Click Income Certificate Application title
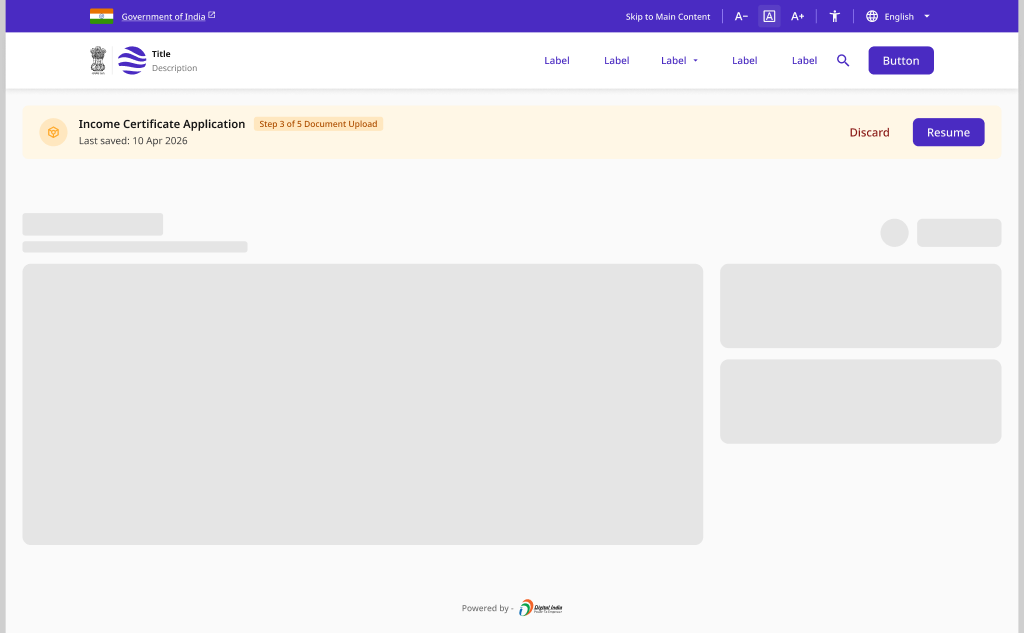Viewport: 1024px width, 633px height. point(162,124)
